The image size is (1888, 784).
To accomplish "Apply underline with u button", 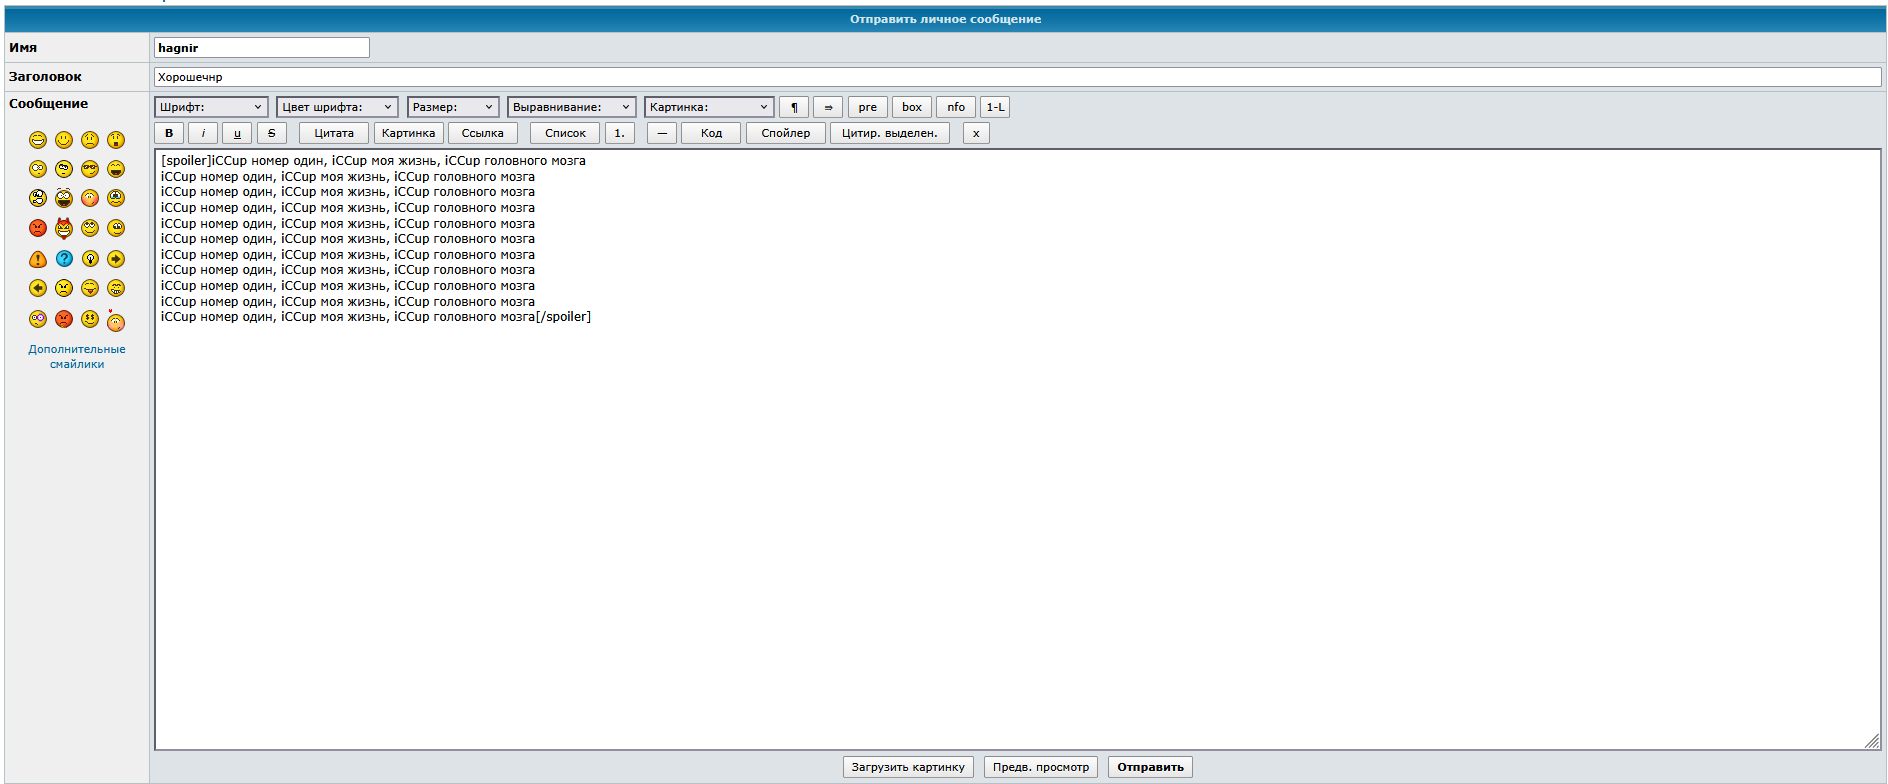I will 237,133.
